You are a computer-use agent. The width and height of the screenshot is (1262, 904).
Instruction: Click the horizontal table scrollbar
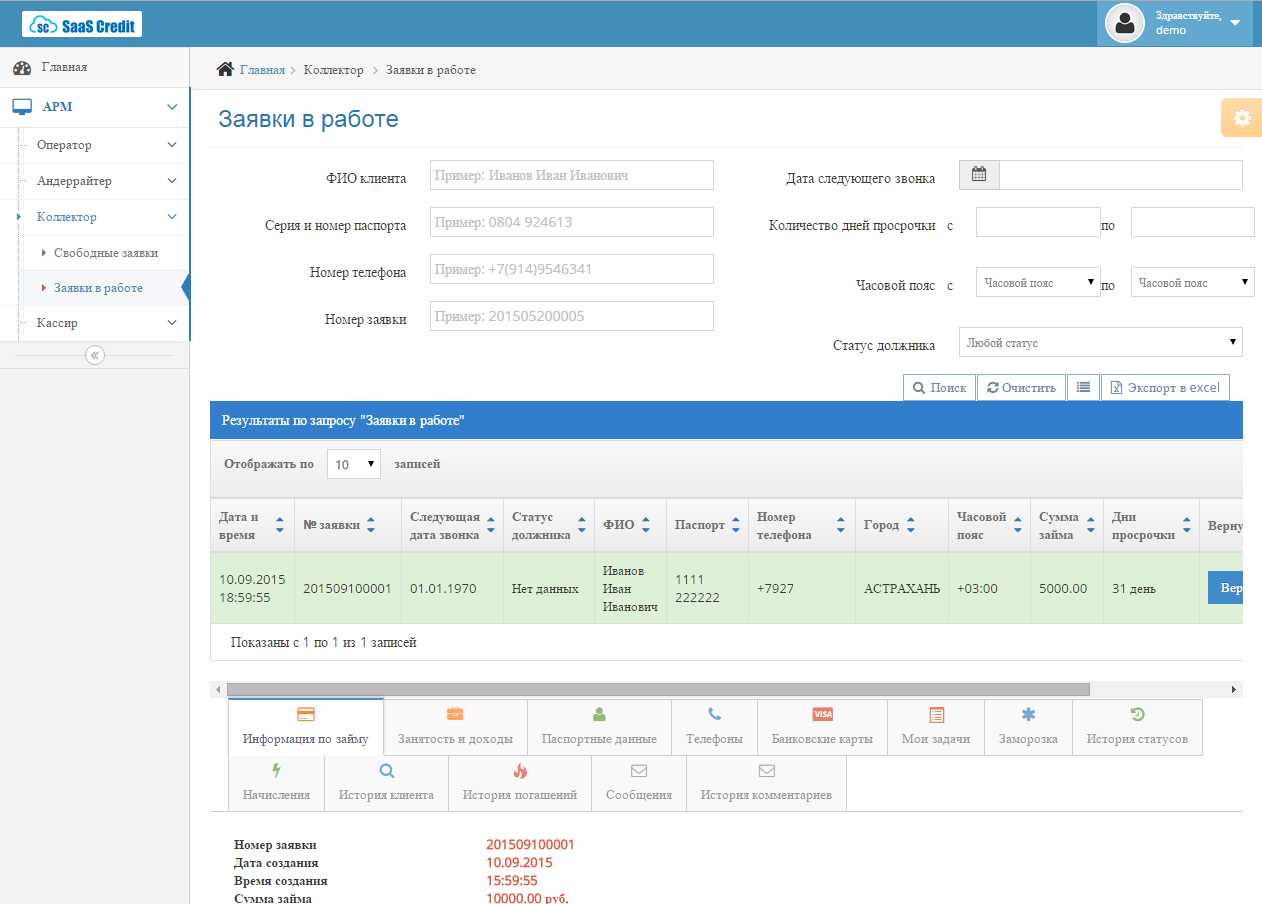click(658, 689)
